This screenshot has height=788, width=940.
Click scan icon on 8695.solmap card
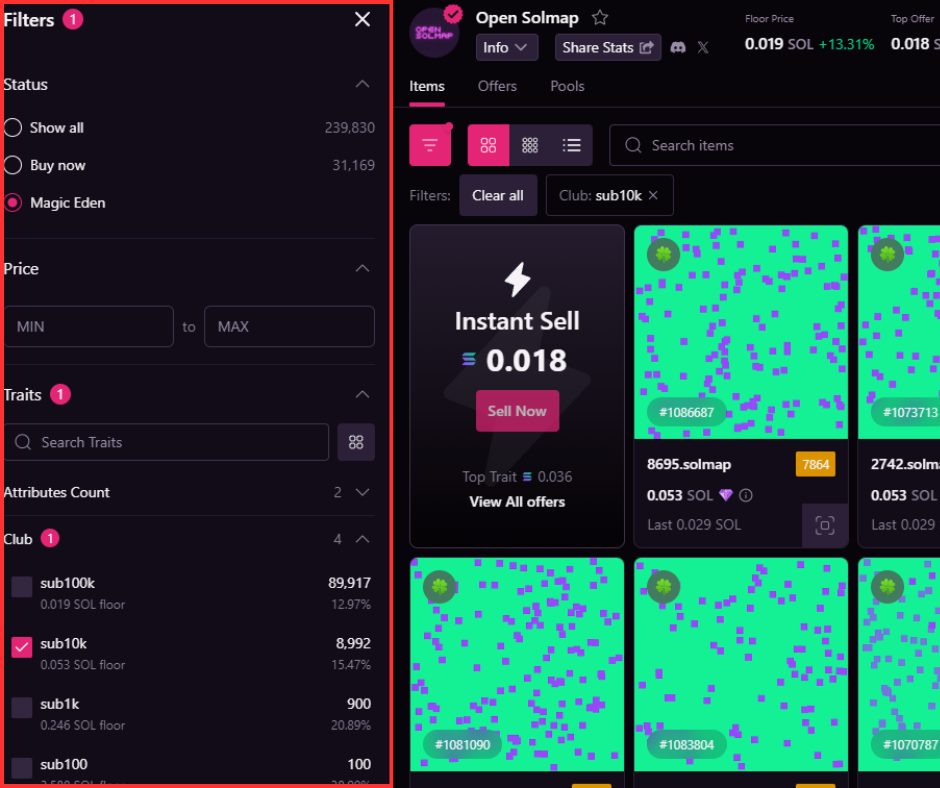pos(824,525)
